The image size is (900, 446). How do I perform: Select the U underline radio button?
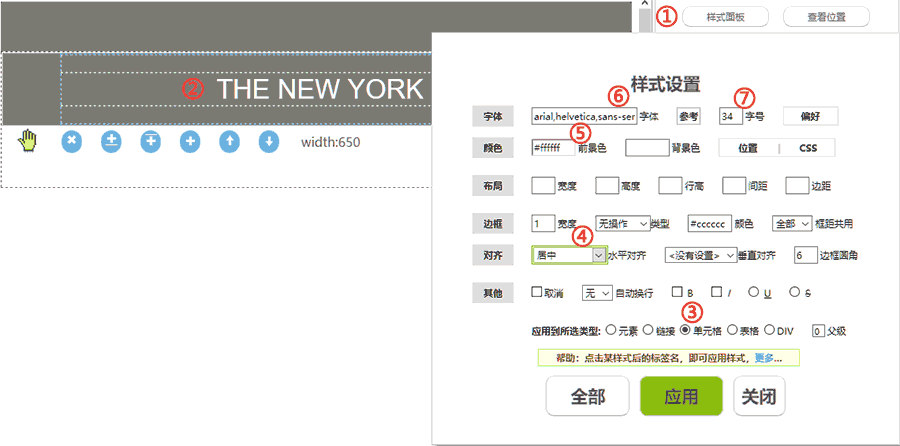click(754, 292)
